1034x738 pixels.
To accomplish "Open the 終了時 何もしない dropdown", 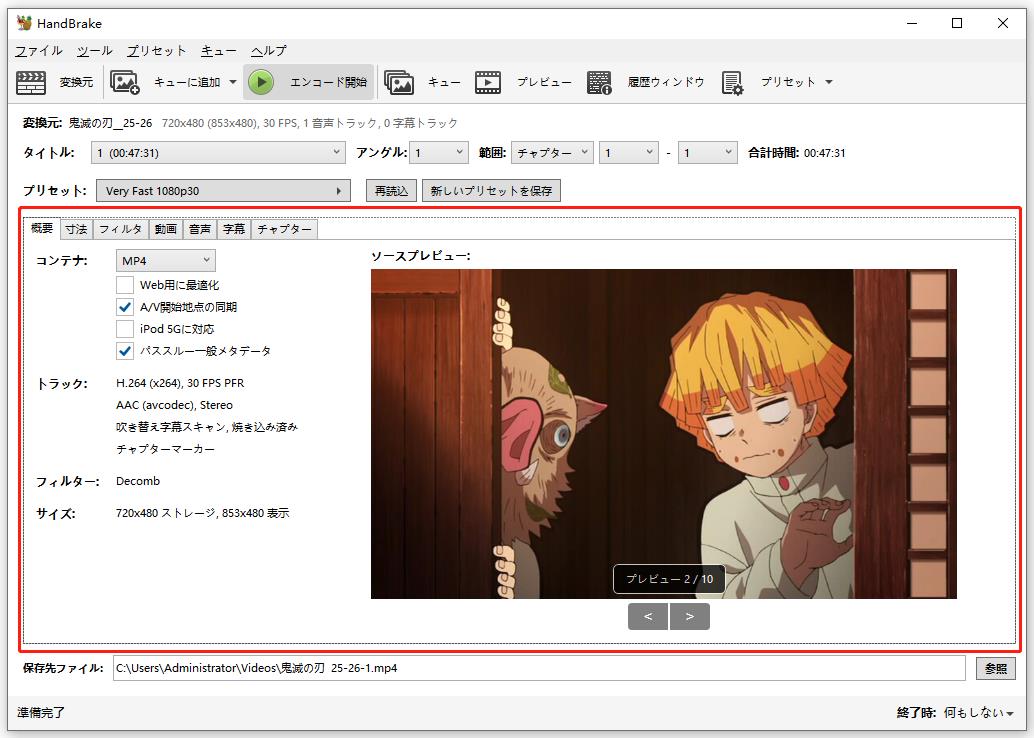I will click(x=979, y=712).
